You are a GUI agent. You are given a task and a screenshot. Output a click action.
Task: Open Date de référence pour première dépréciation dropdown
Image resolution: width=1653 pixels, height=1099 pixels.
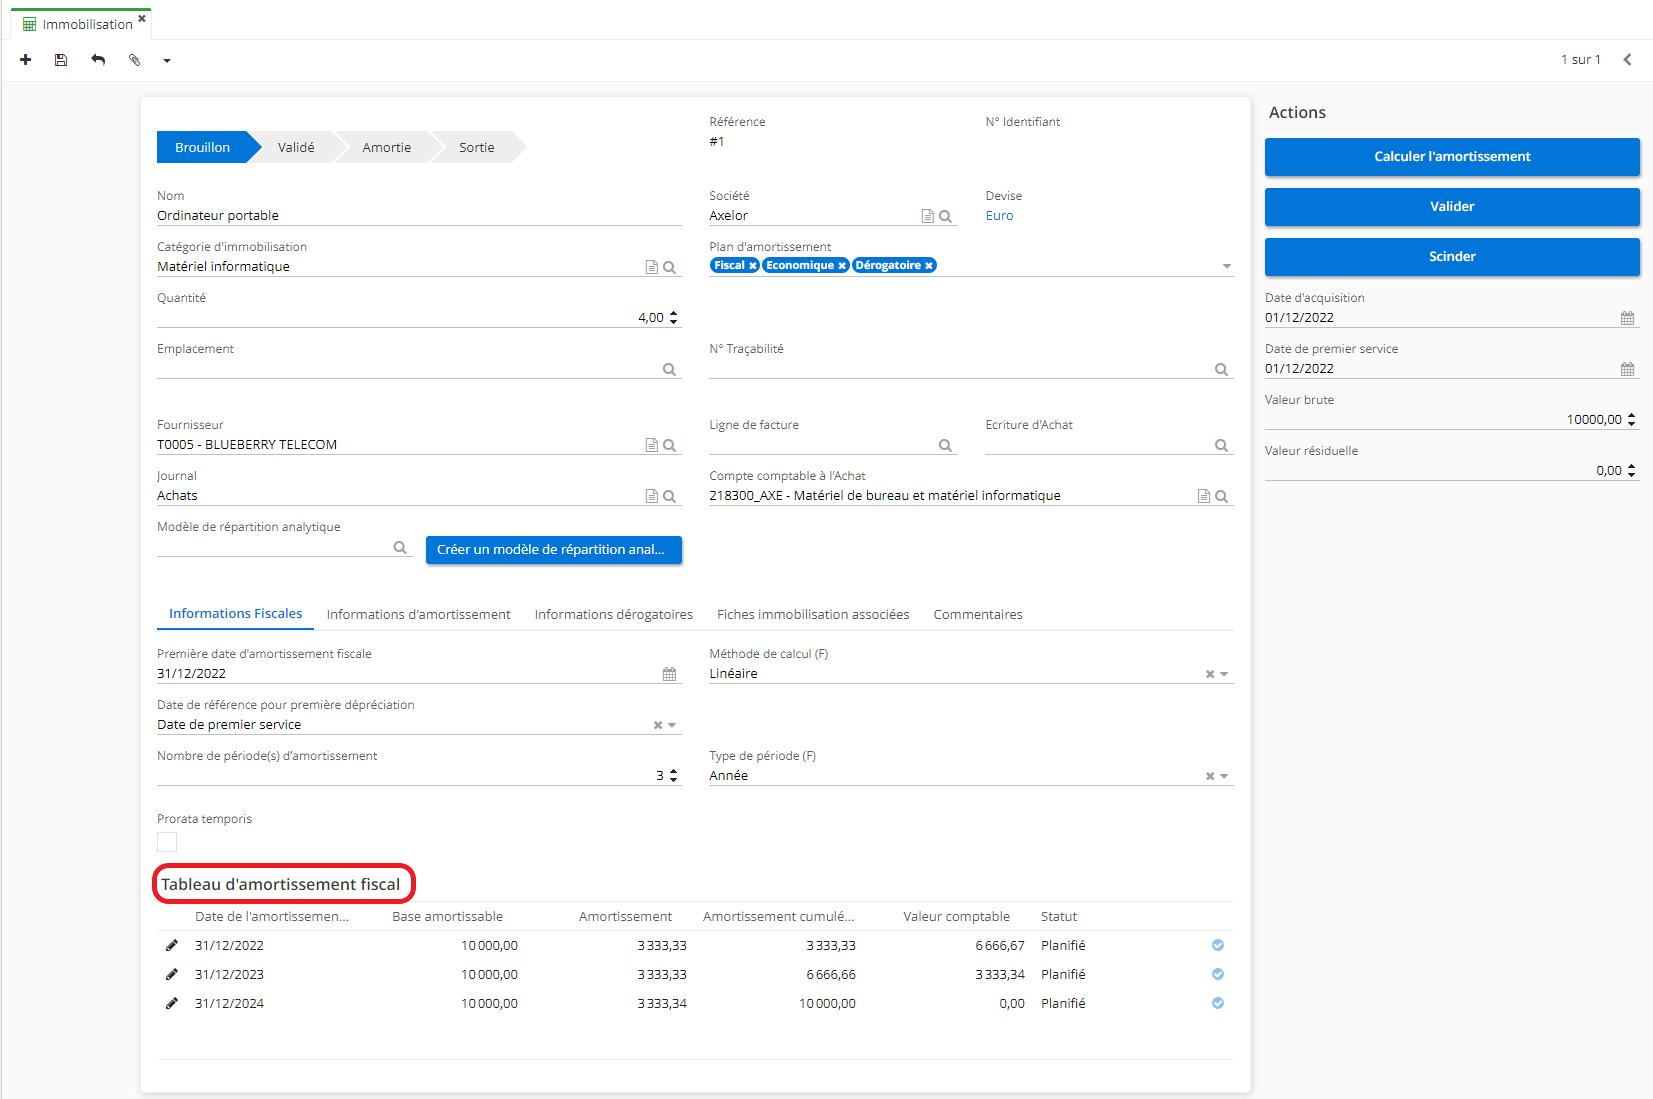click(672, 726)
